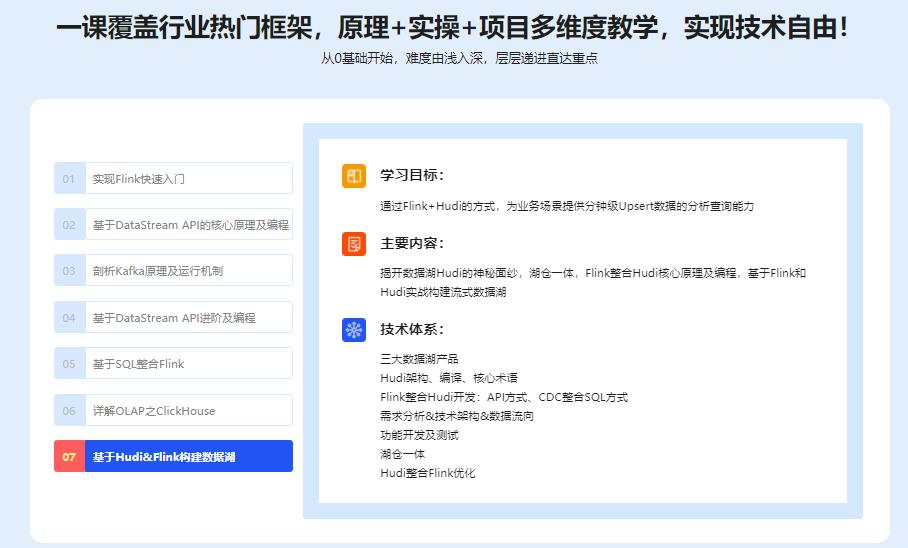Click the 功能开发及测试 list item

click(x=419, y=435)
